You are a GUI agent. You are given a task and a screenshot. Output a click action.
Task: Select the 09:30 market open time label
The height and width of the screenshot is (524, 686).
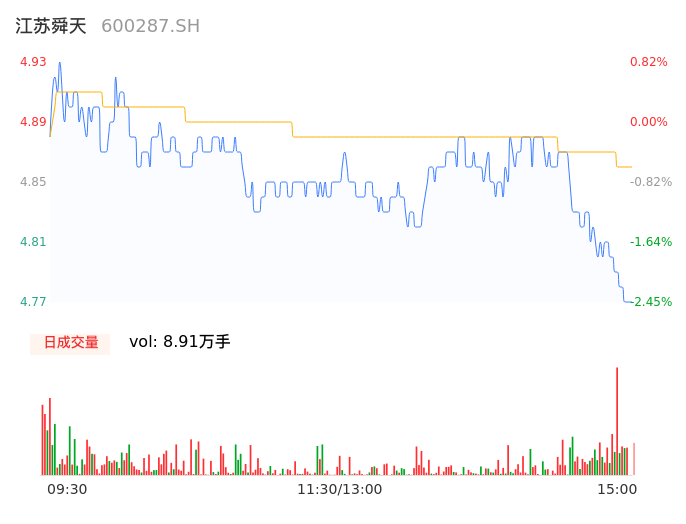67,489
